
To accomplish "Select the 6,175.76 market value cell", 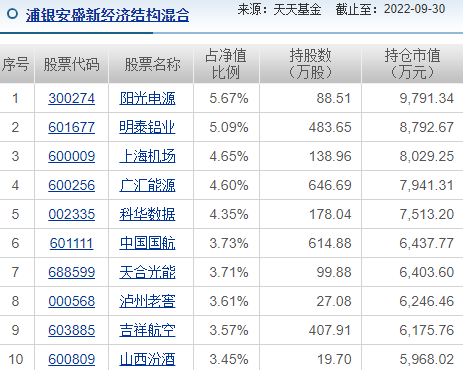I will tap(412, 330).
